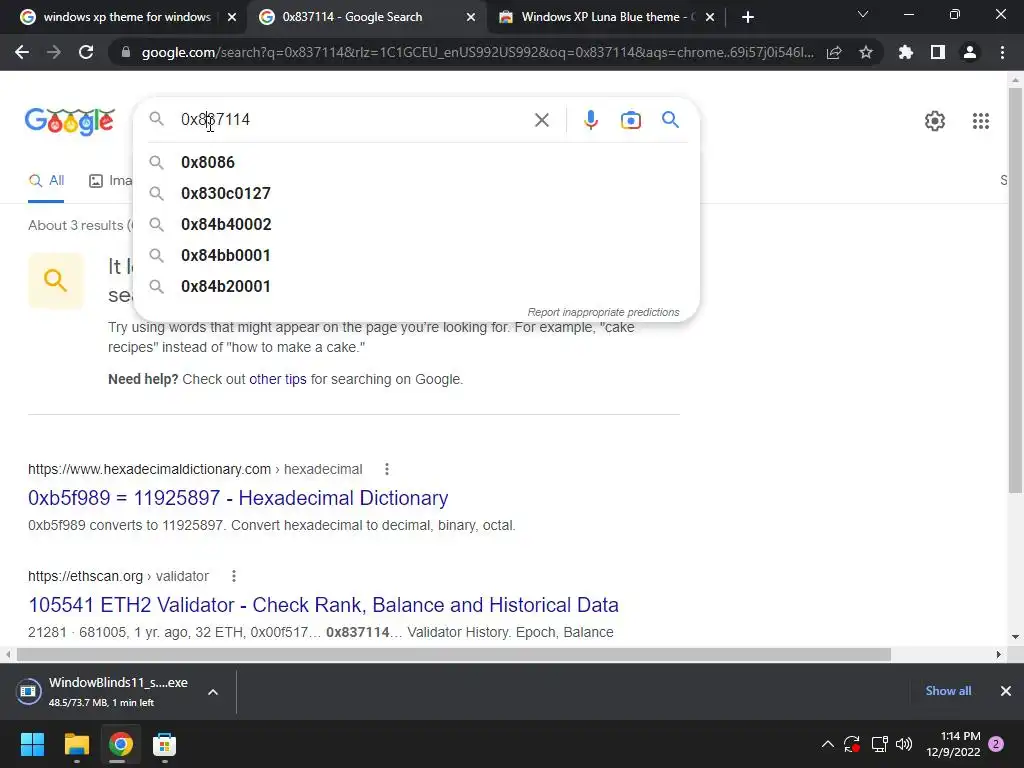Open Hexadecimal Dictionary result title
The image size is (1024, 768).
(238, 498)
